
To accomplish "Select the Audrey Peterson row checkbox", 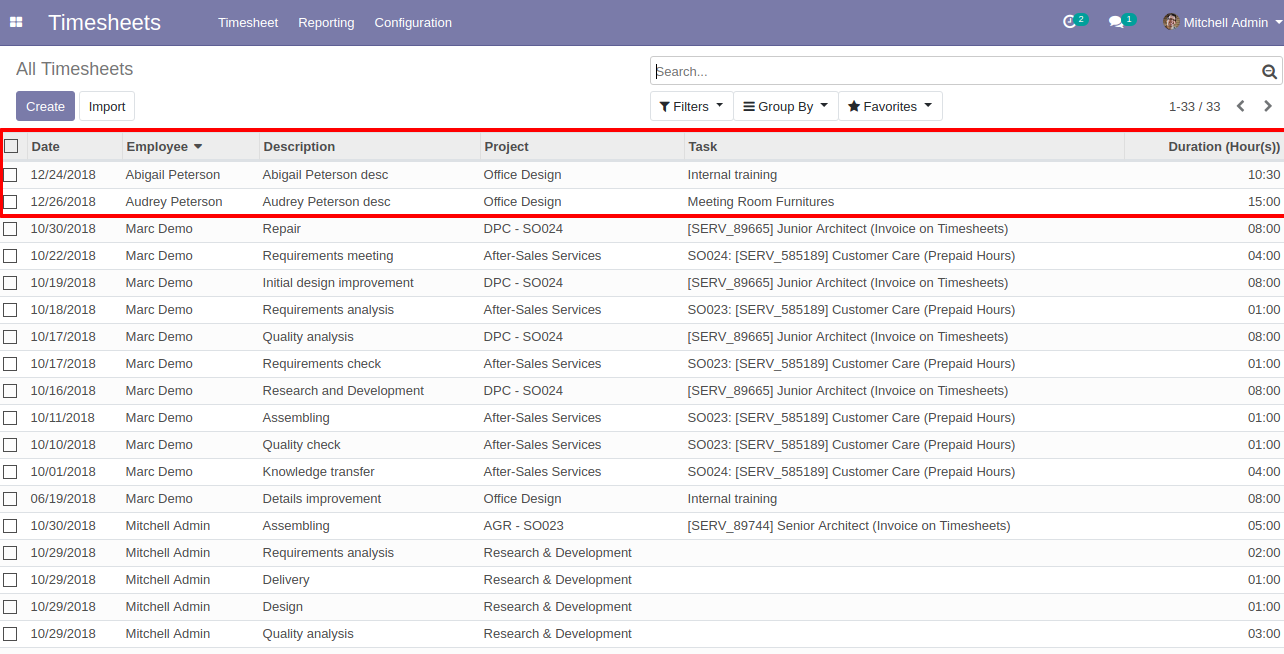I will tap(10, 202).
